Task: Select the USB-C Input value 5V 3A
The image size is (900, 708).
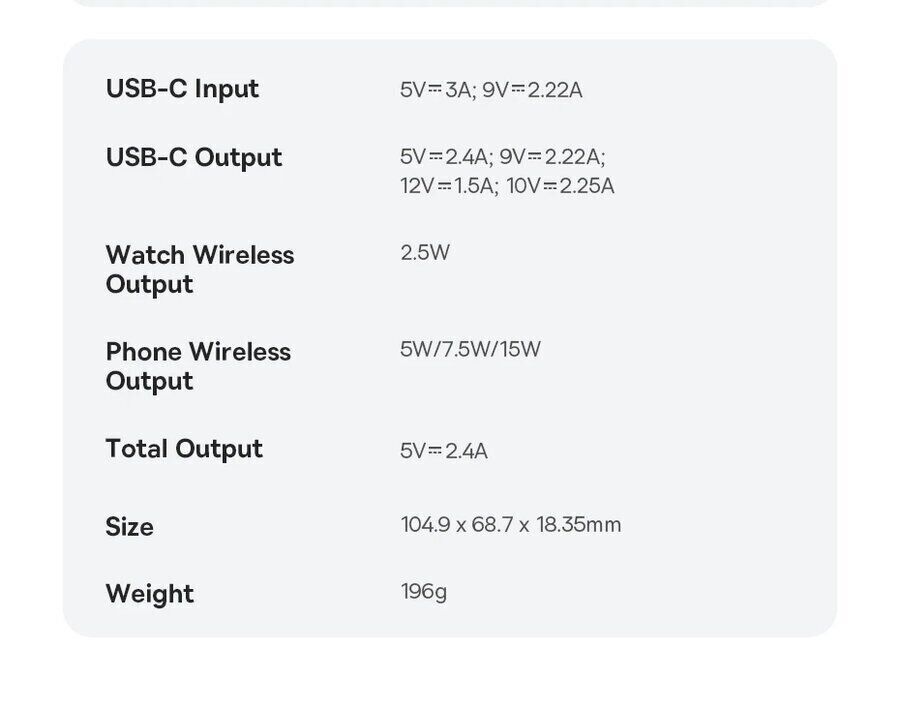Action: click(x=436, y=90)
